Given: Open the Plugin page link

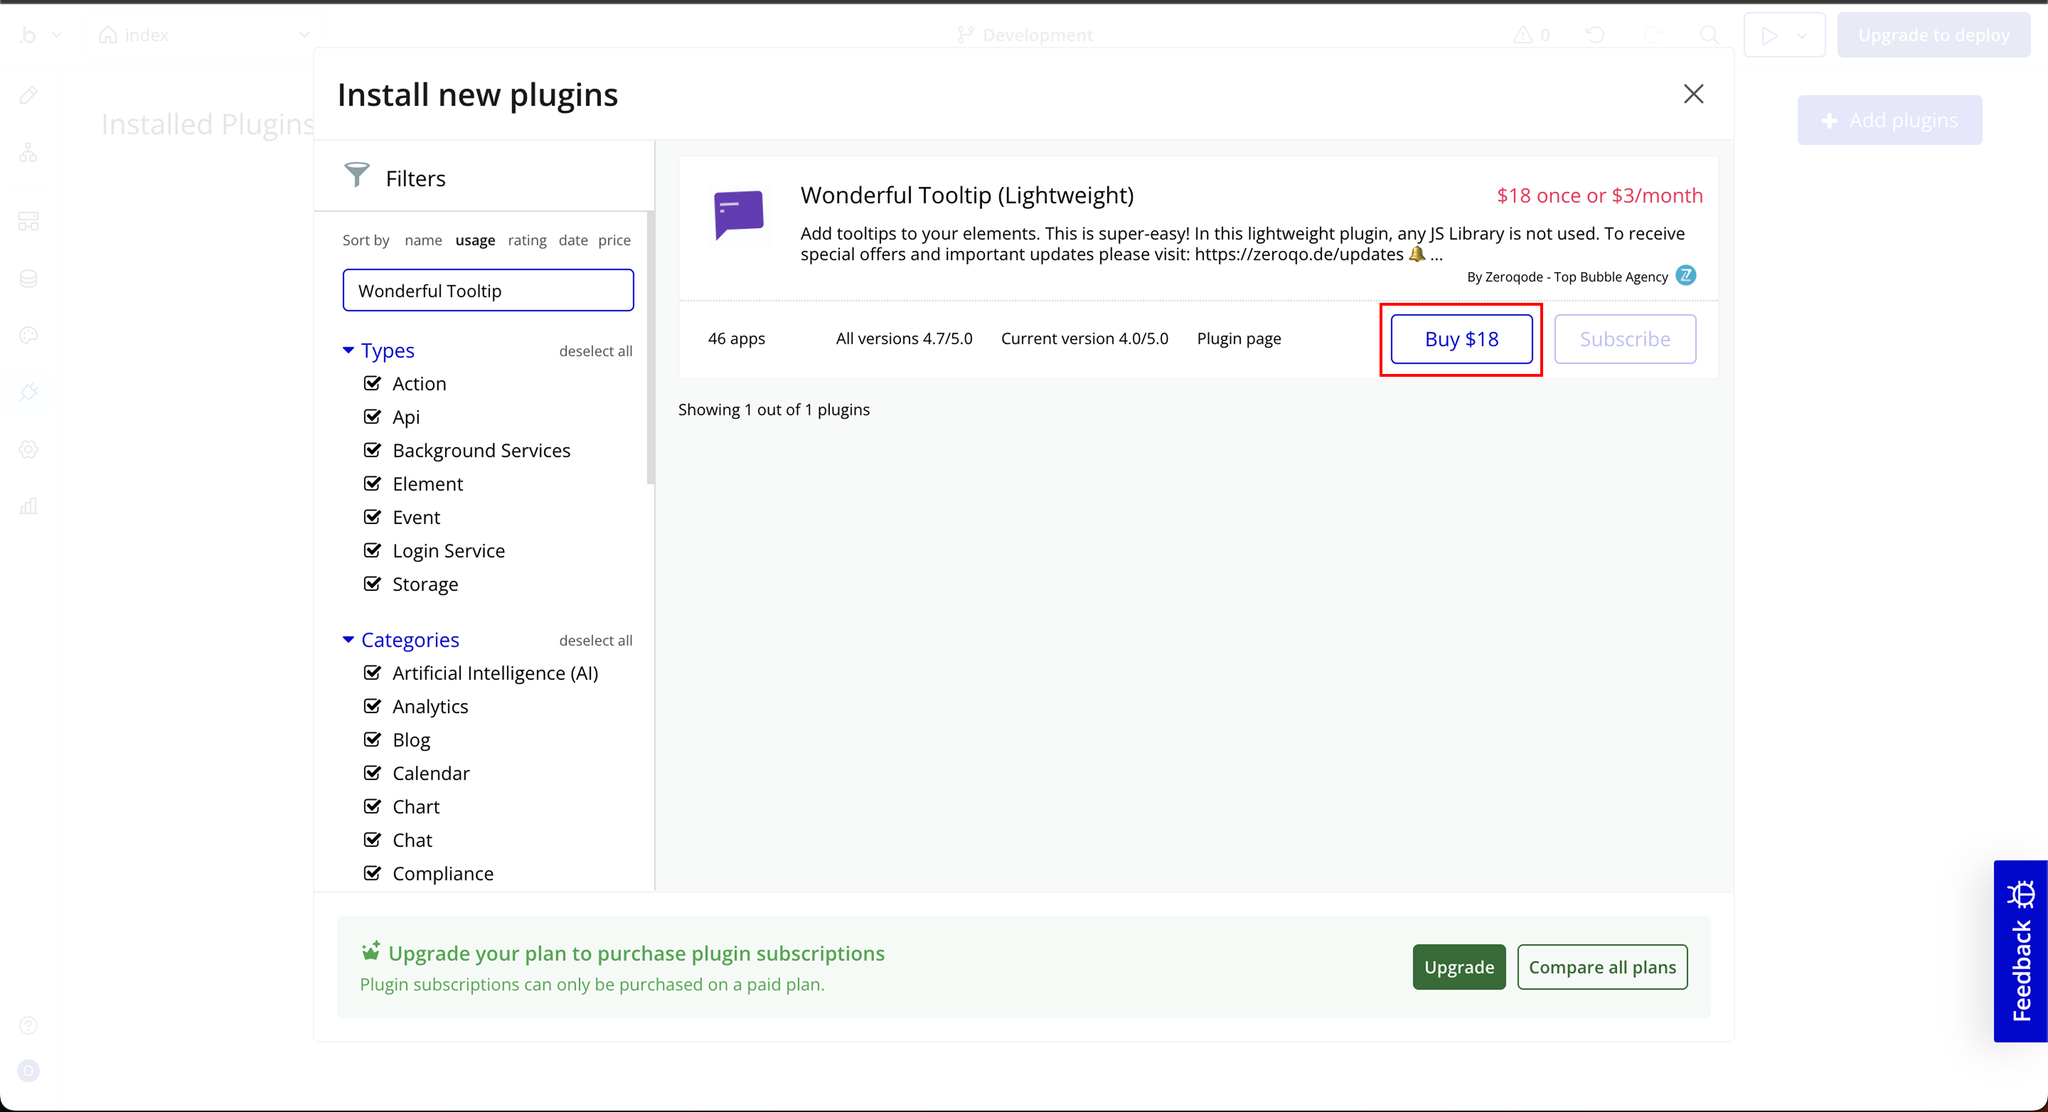Looking at the screenshot, I should (1239, 338).
